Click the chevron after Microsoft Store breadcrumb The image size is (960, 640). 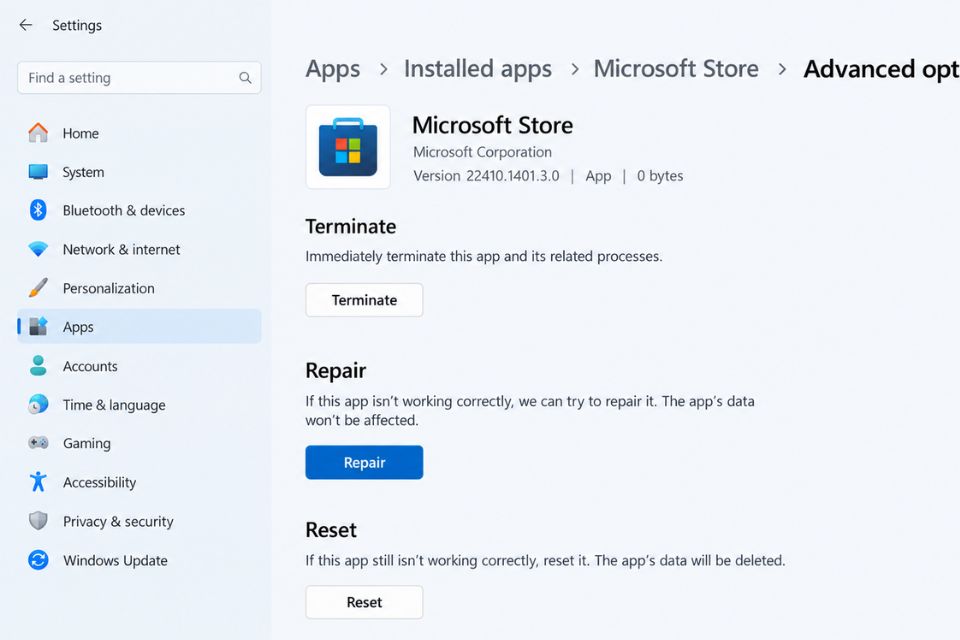(782, 69)
